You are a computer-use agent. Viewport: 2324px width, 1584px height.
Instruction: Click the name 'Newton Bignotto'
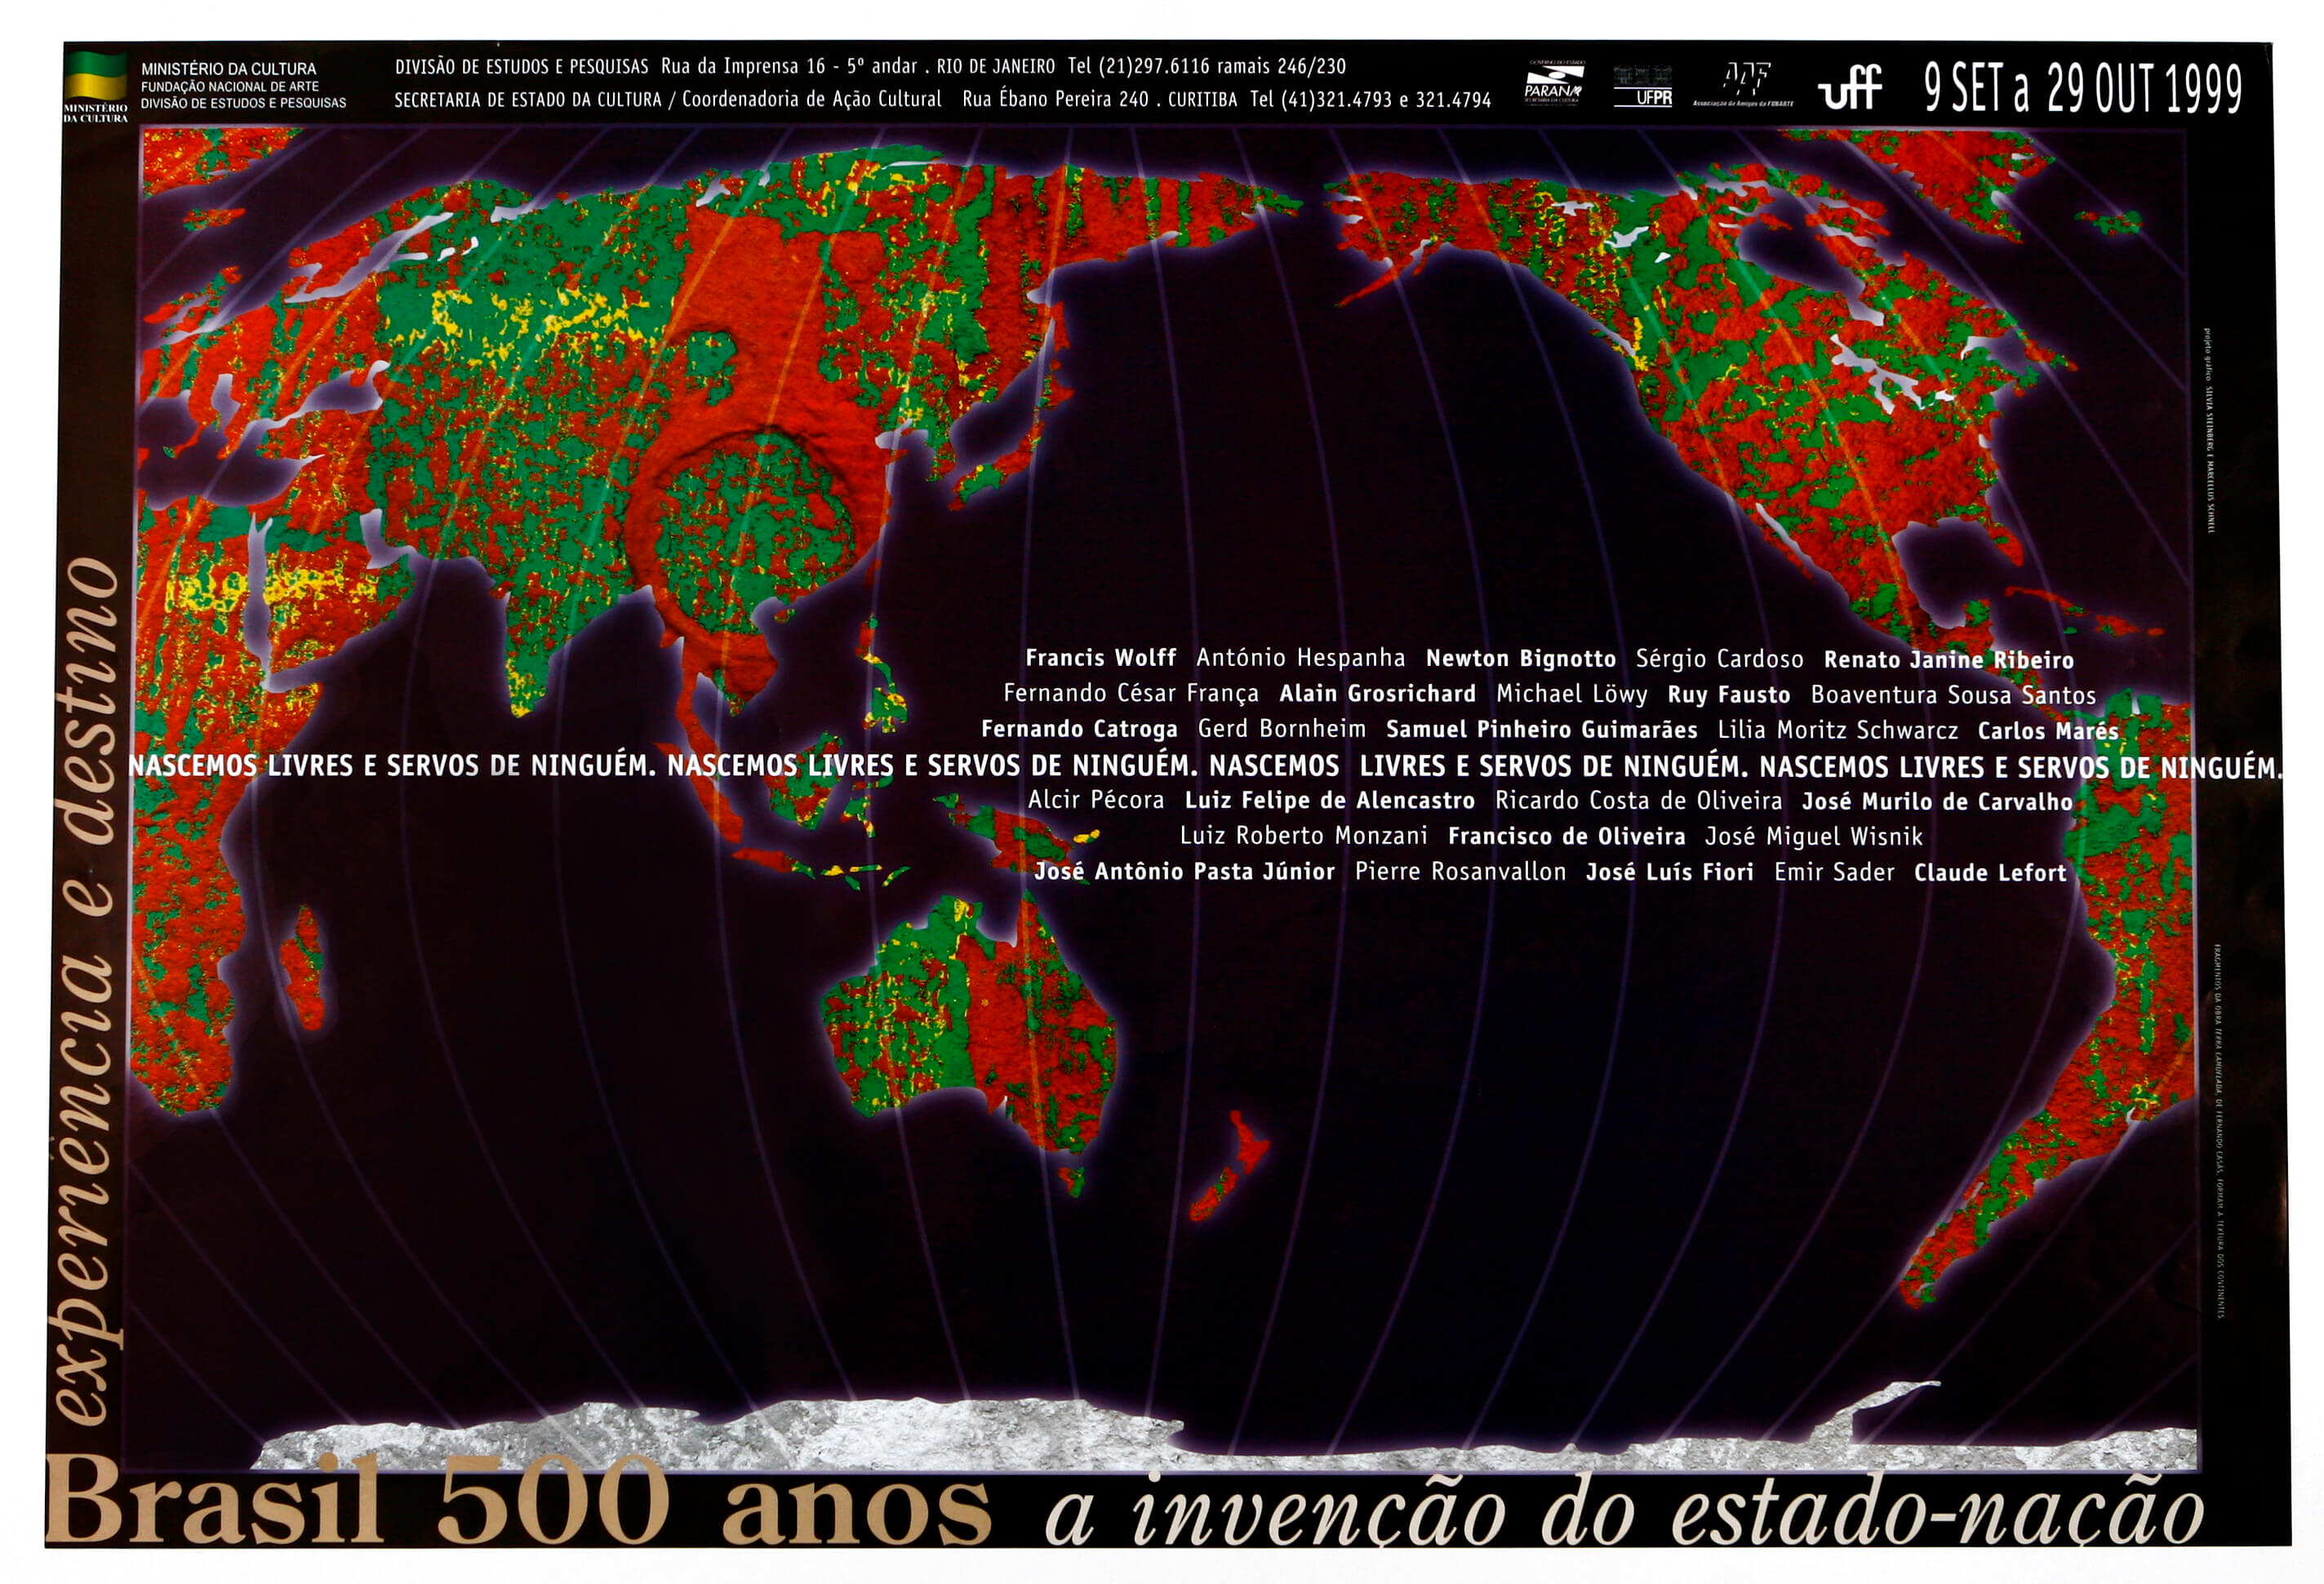click(x=1520, y=659)
